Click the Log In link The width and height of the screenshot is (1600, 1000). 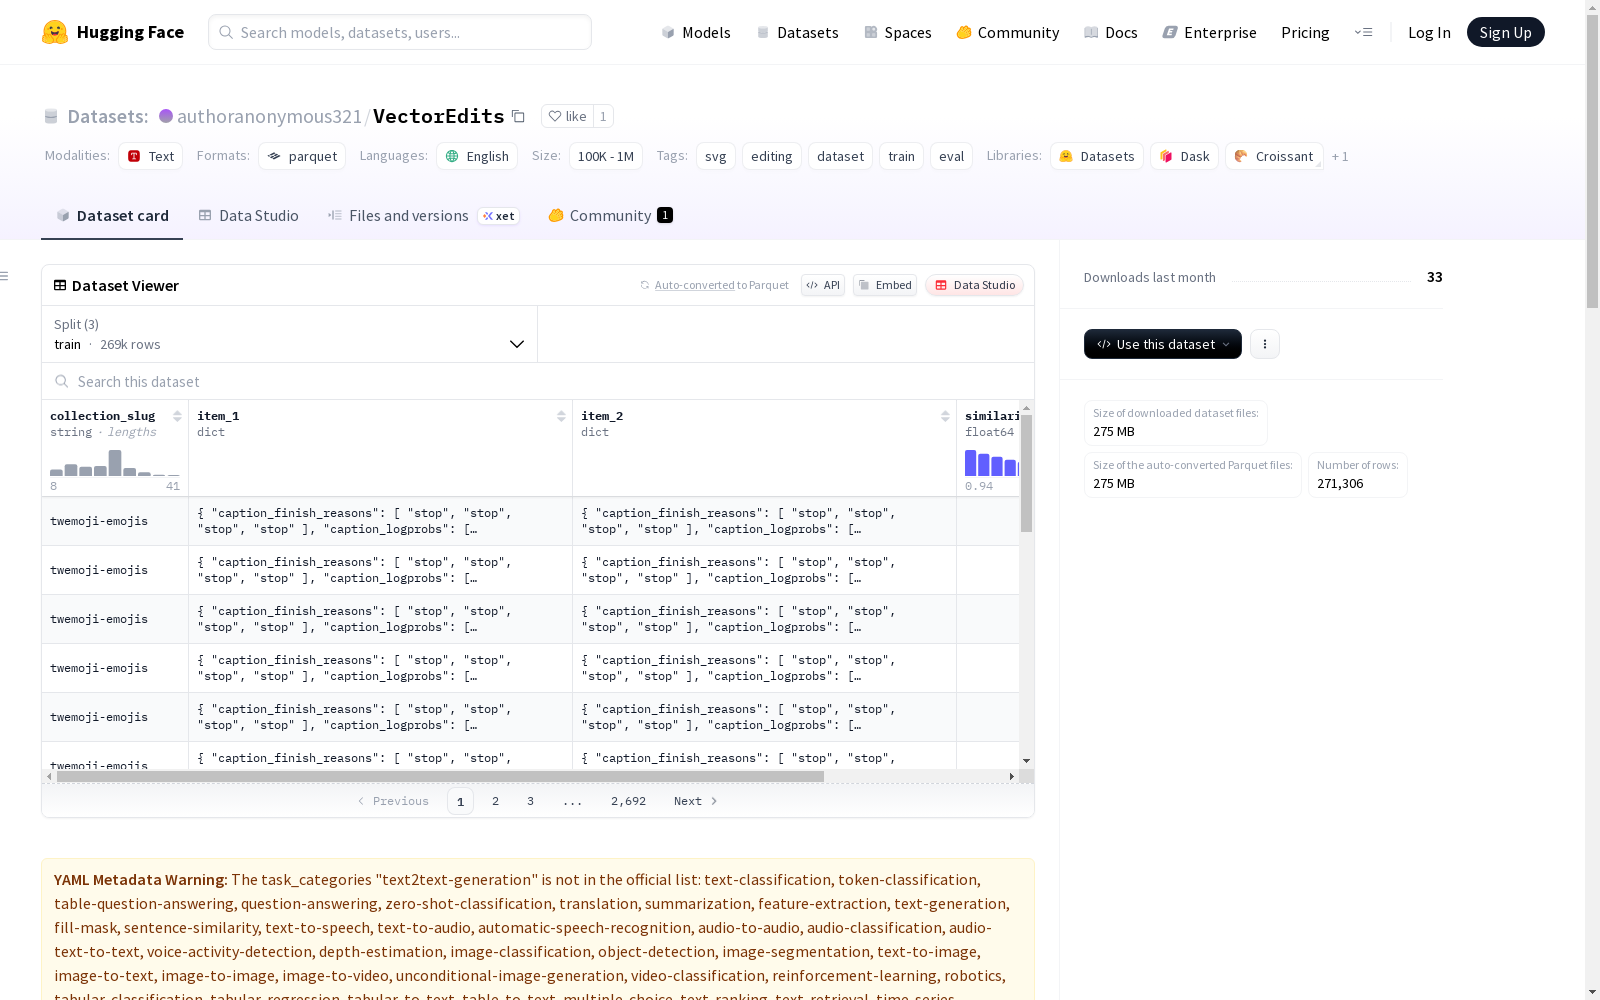(x=1429, y=32)
